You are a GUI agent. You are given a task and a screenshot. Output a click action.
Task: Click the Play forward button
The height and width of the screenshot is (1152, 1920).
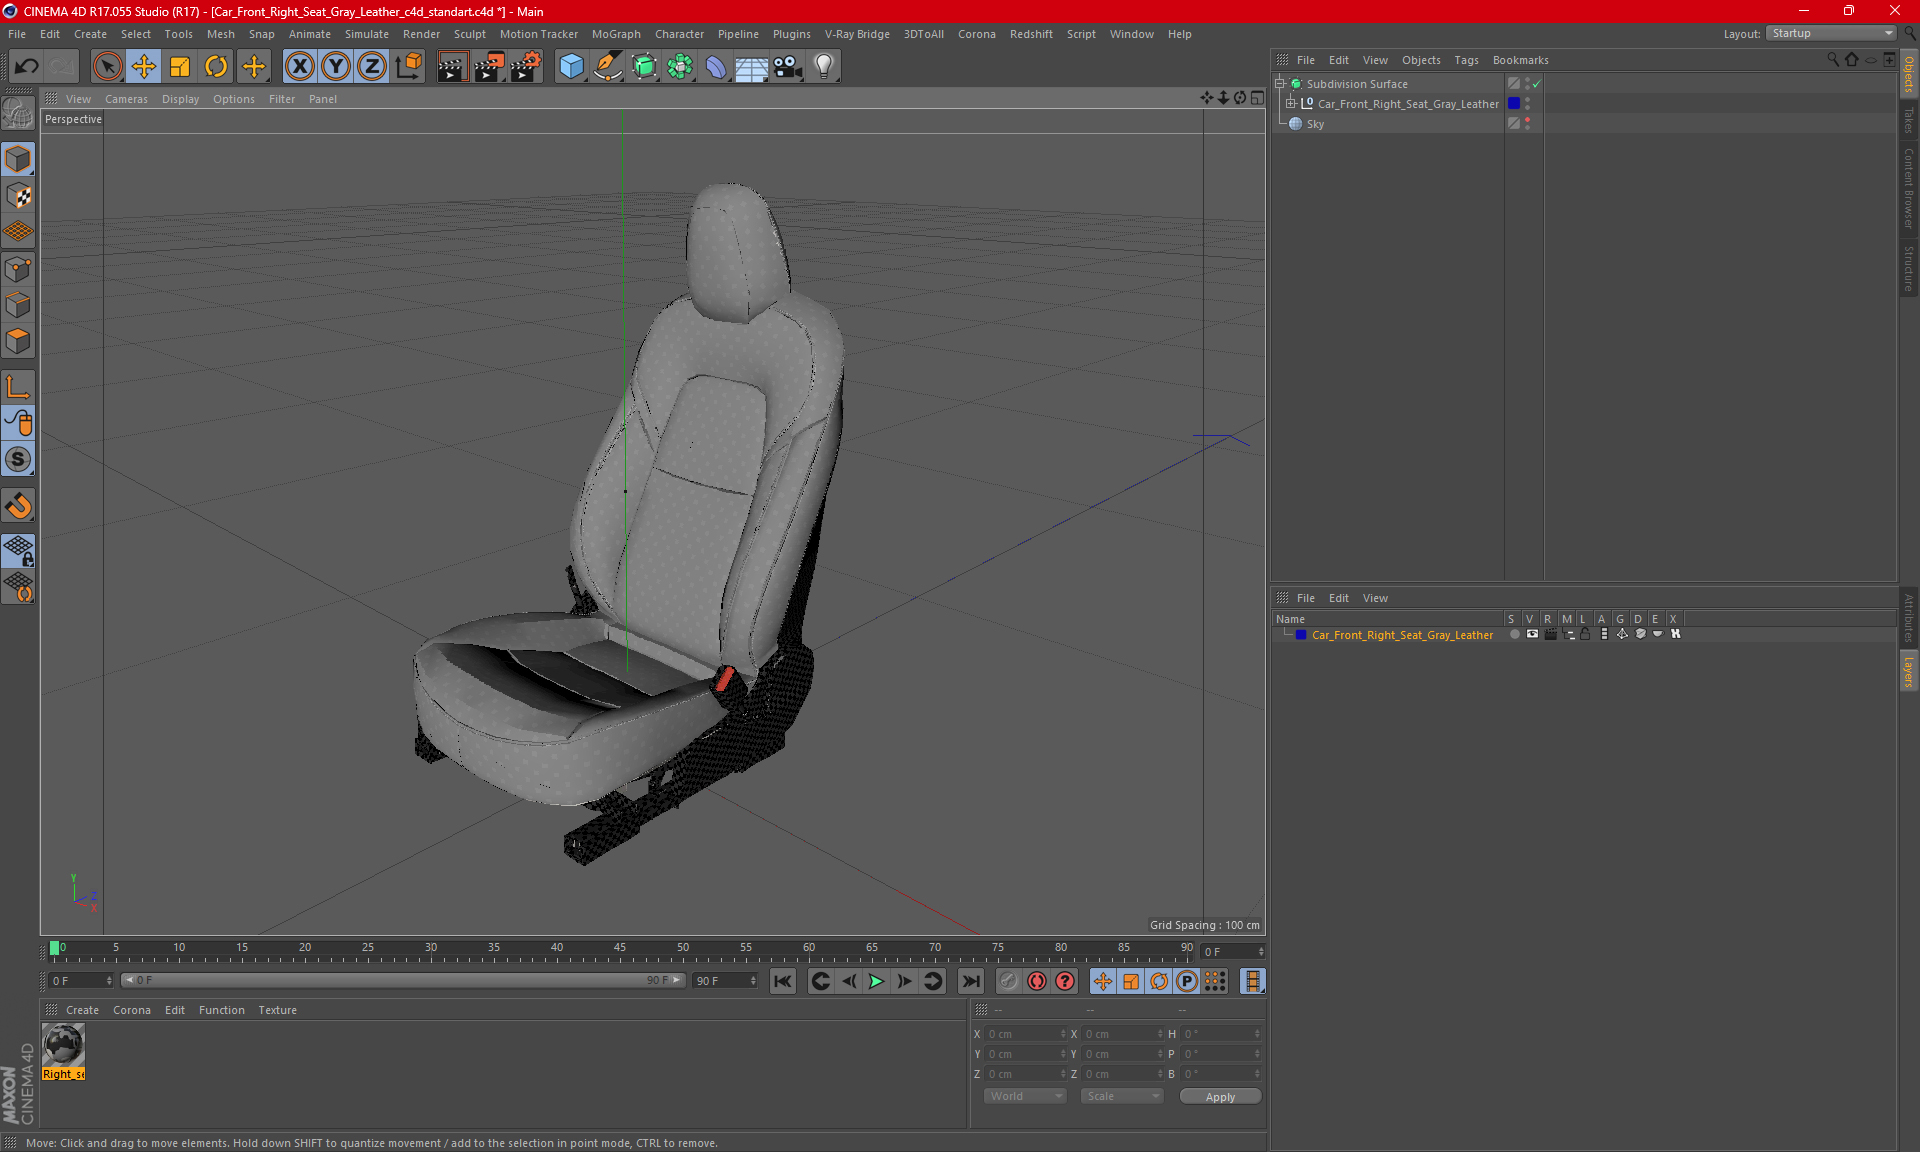(x=876, y=981)
